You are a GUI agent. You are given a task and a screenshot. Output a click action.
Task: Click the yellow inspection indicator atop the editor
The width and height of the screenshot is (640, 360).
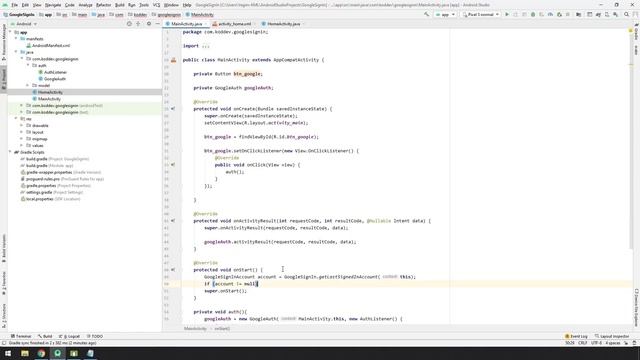631,31
